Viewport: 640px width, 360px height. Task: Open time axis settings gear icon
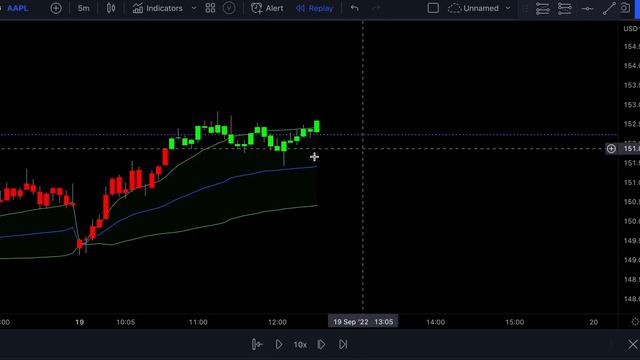(x=635, y=322)
